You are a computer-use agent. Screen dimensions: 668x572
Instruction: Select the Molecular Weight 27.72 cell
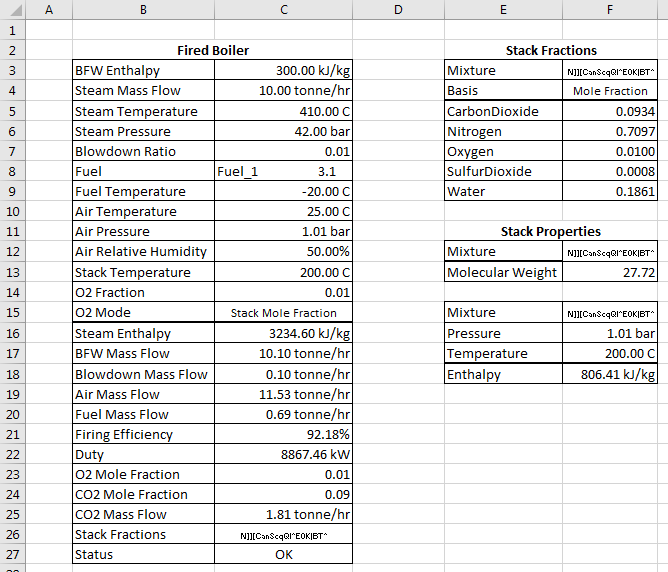pos(610,272)
